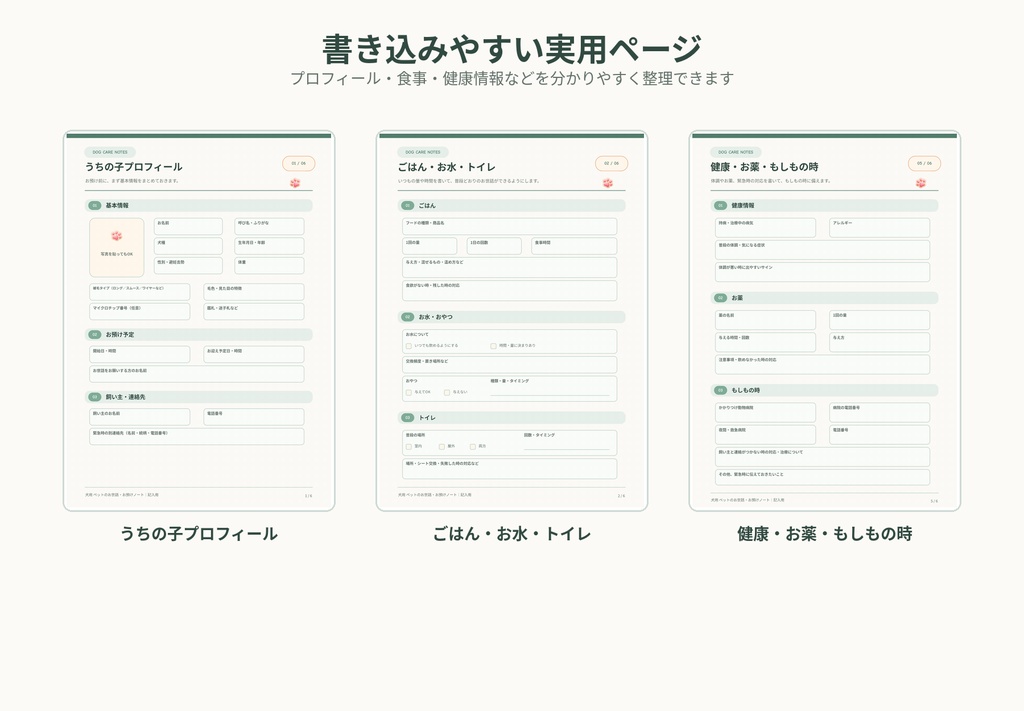
Task: Click the 05 / 06 page badge
Action: 924,163
